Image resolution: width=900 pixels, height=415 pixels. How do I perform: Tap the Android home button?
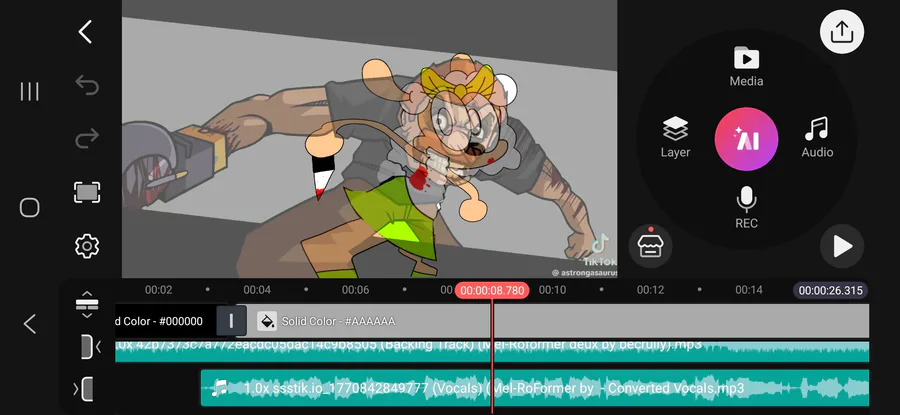[x=30, y=207]
